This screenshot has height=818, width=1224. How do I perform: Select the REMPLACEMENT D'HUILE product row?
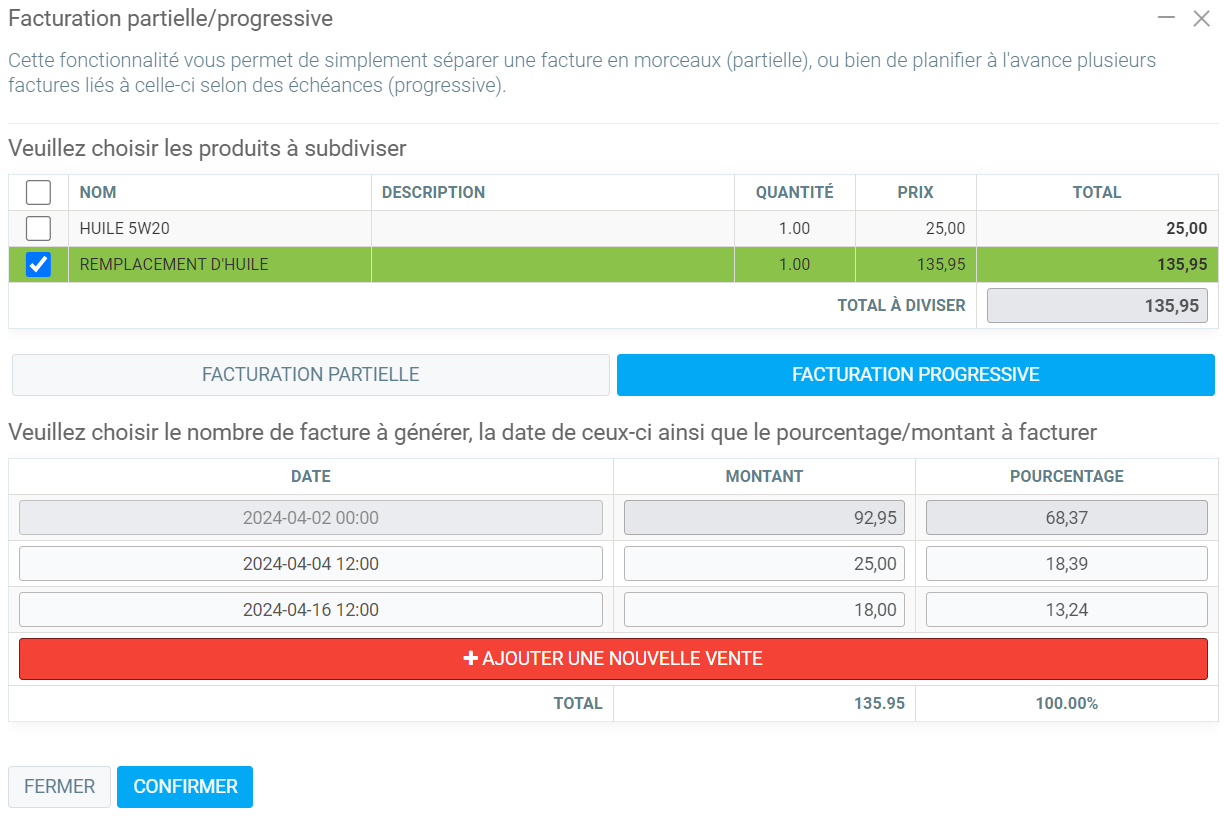[x=174, y=265]
